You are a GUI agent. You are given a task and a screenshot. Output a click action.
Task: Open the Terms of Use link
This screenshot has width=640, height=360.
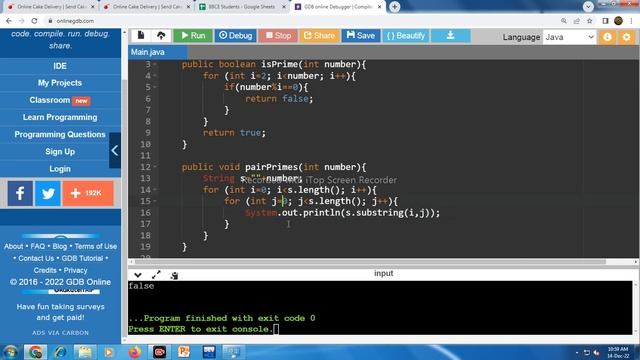[x=96, y=247]
